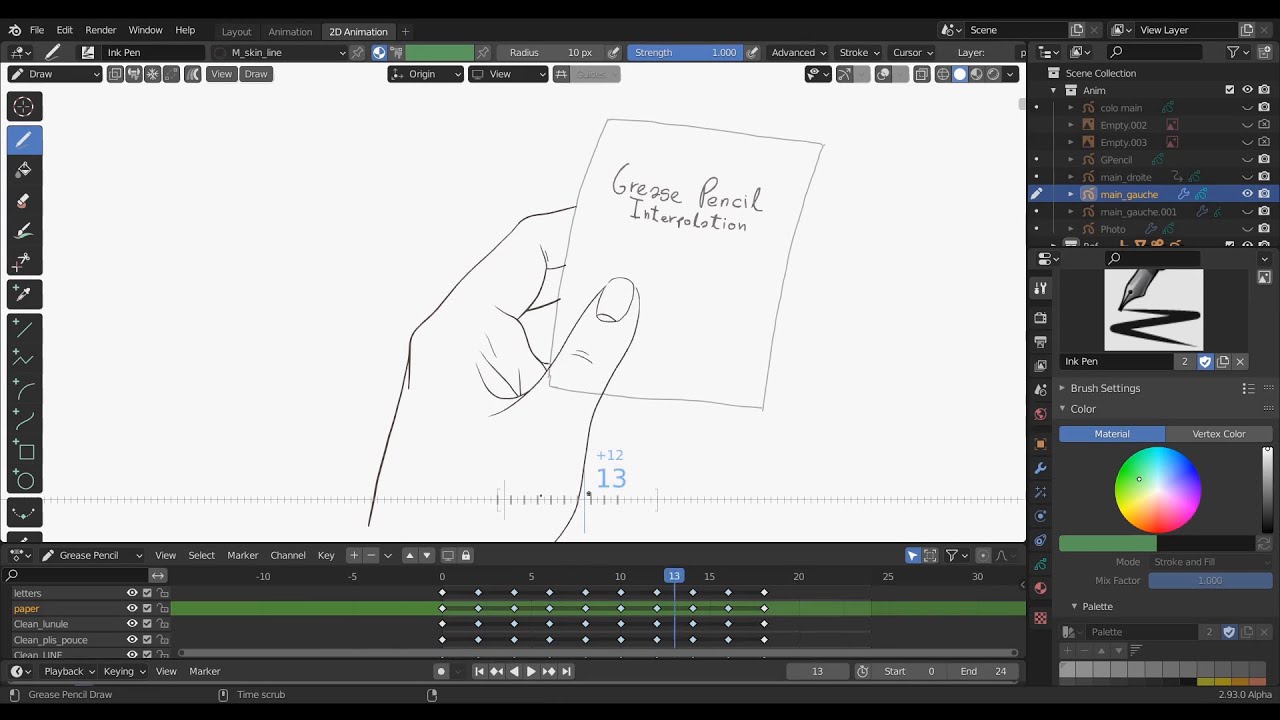This screenshot has width=1280, height=720.
Task: Open the dopesheet Channel menu
Action: click(x=288, y=556)
